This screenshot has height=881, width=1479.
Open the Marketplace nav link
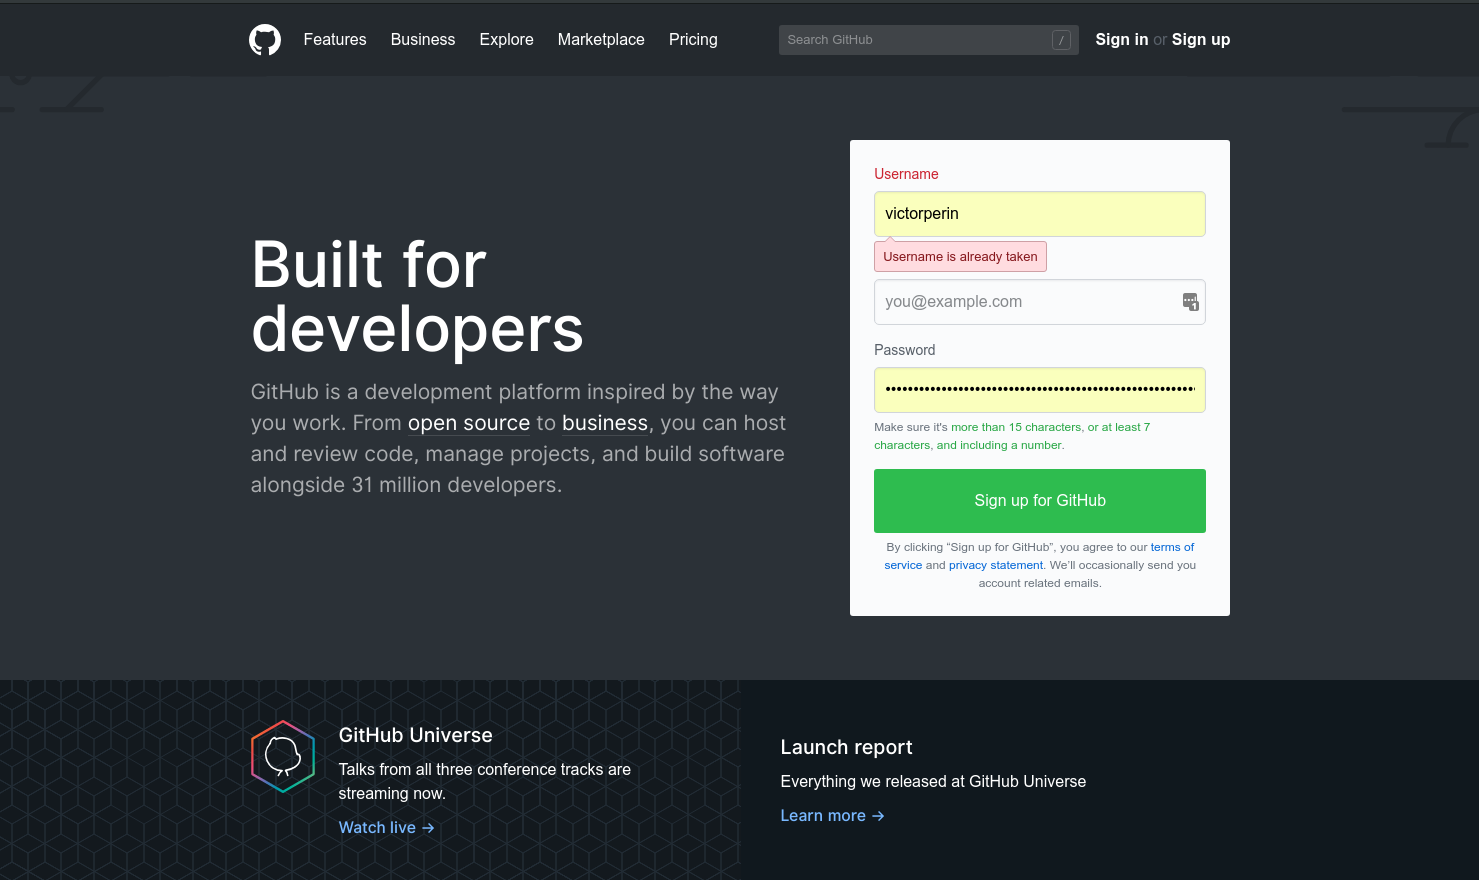pyautogui.click(x=601, y=40)
